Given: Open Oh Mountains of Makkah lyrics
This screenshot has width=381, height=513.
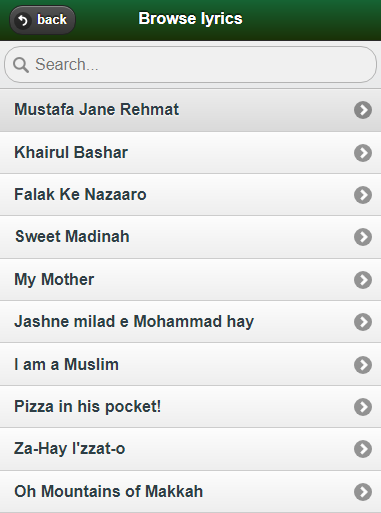Looking at the screenshot, I should (190, 492).
